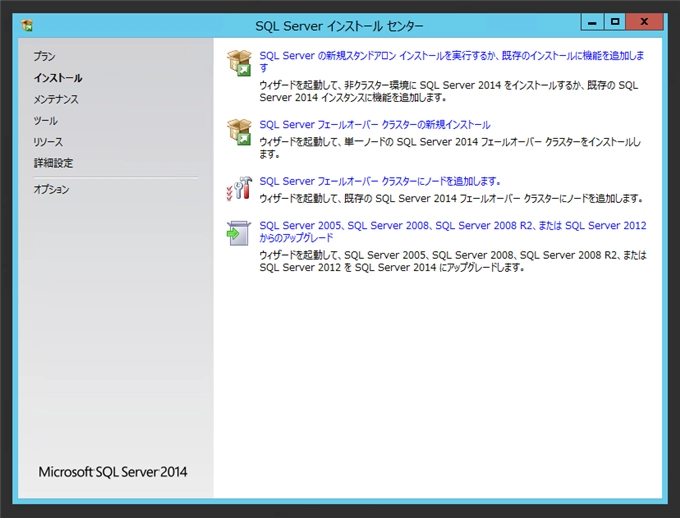Click the new standalone installation box icon
The image size is (680, 518).
(239, 63)
